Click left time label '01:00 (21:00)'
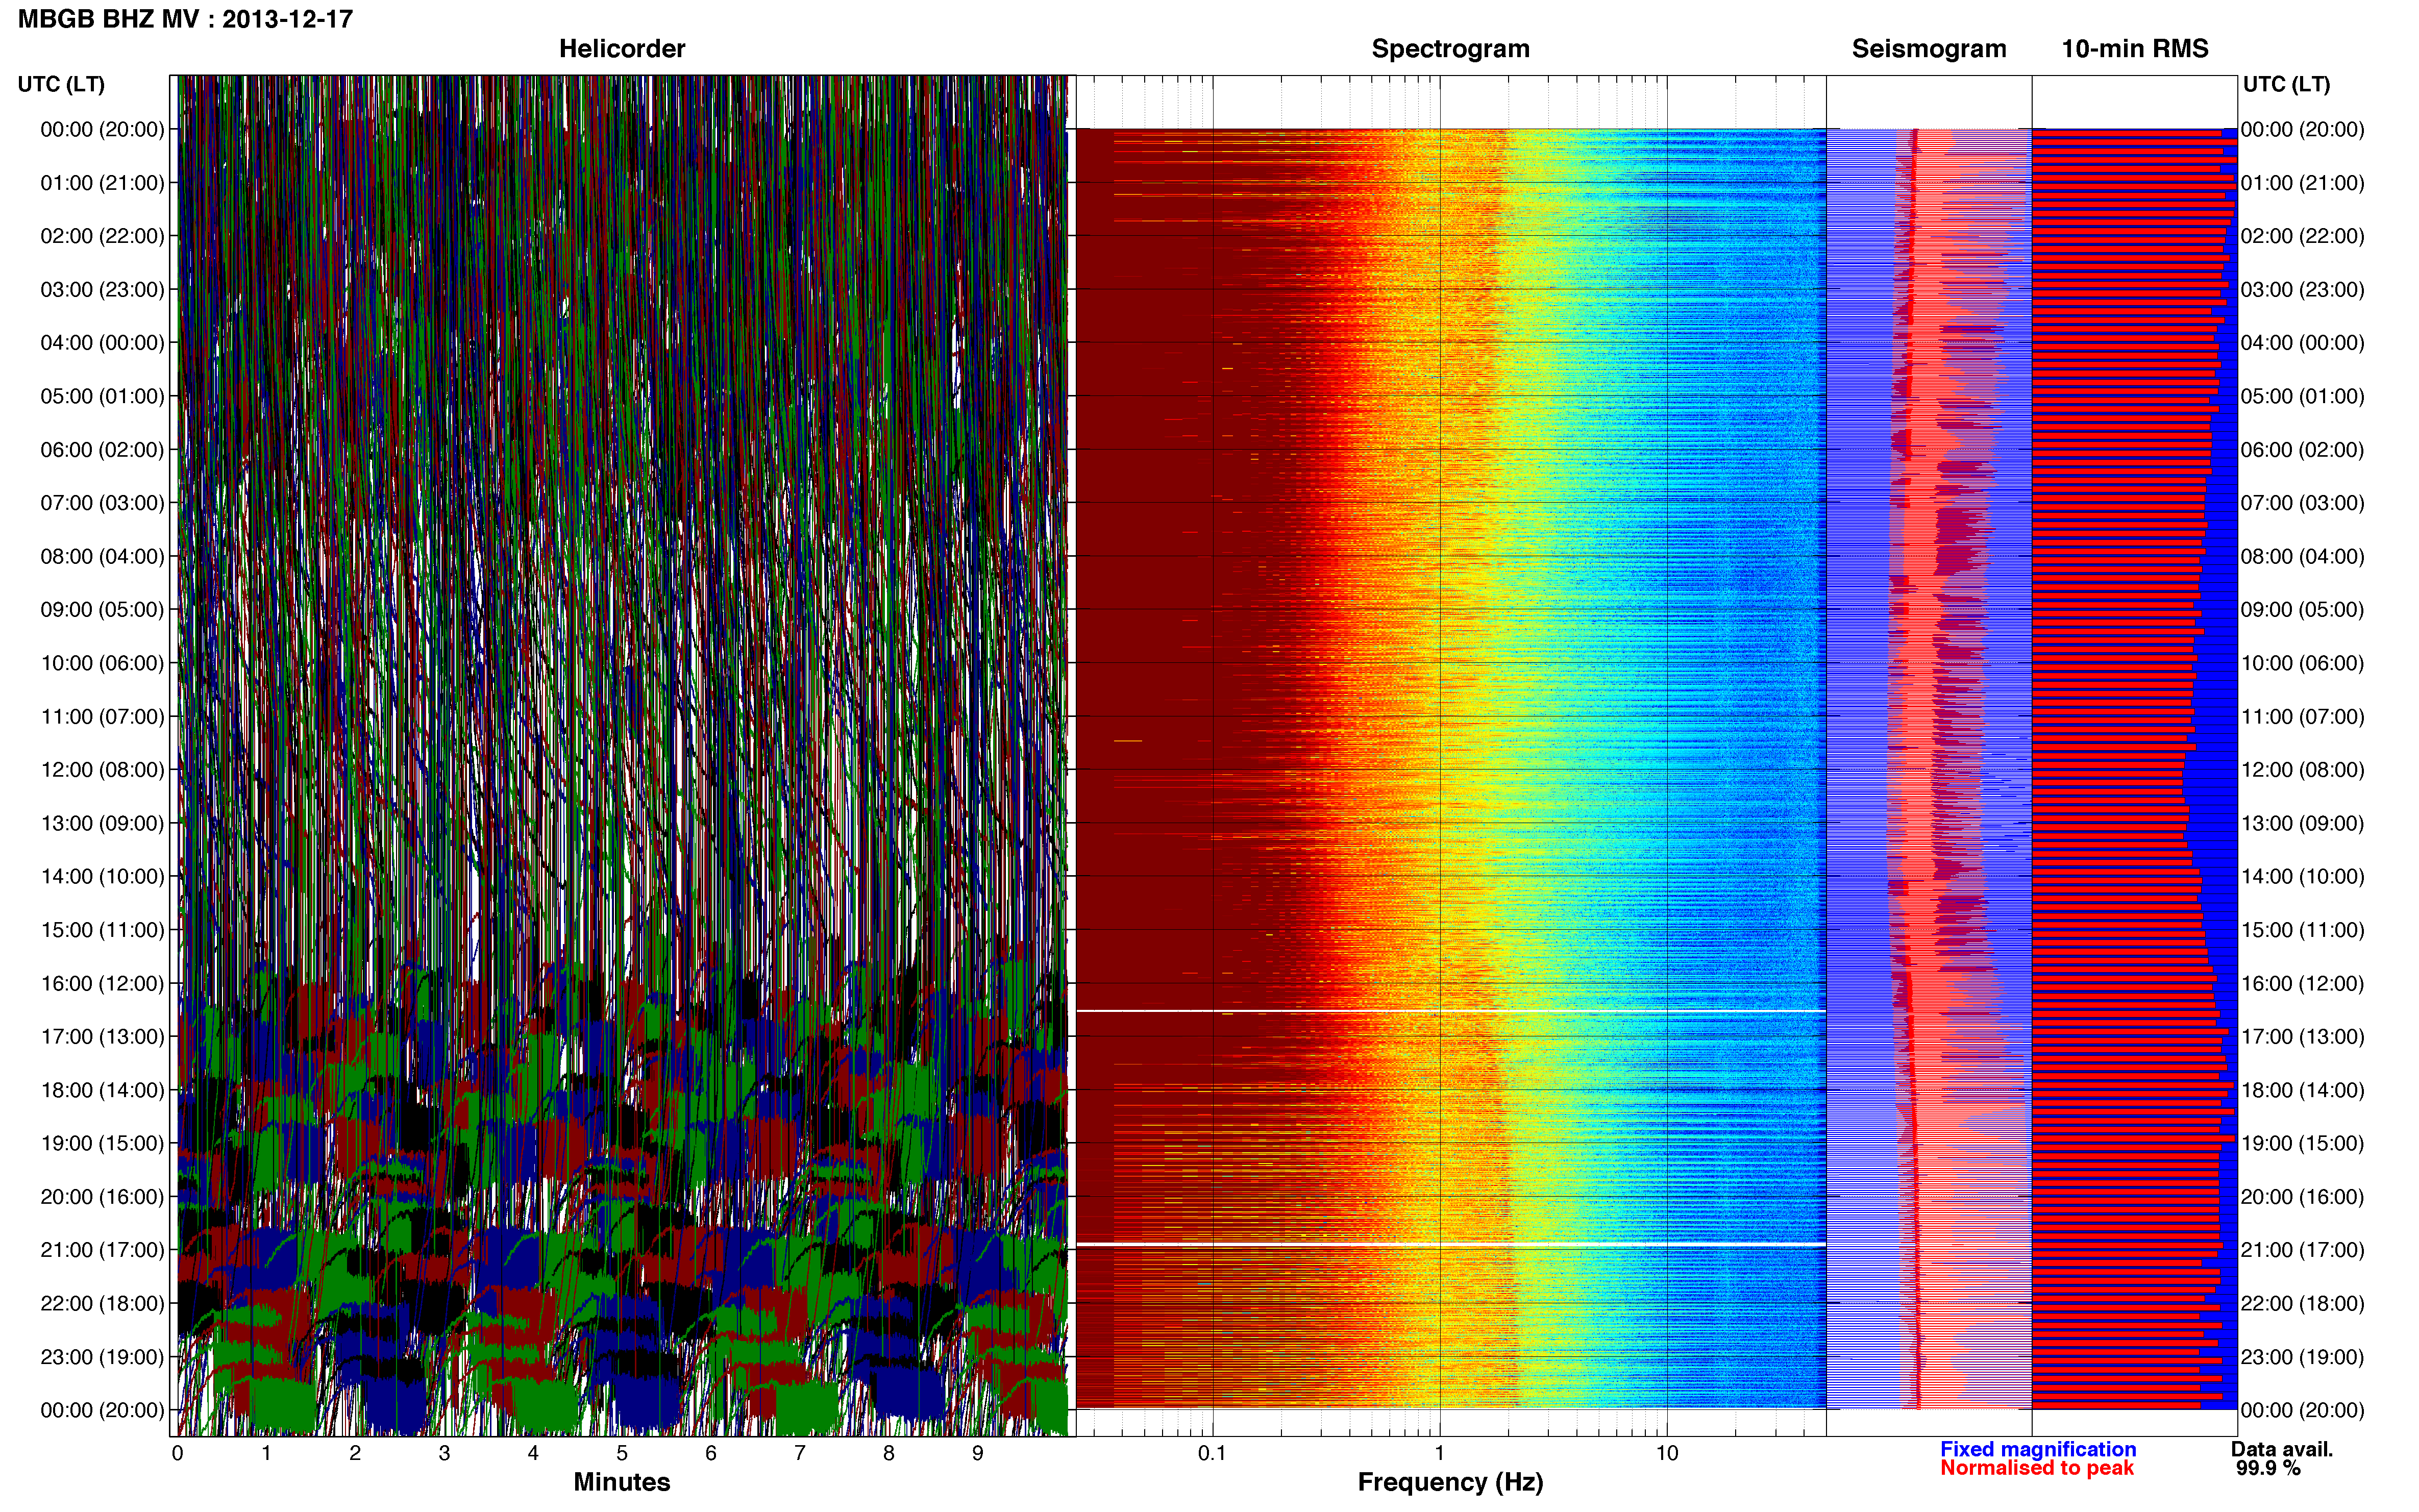This screenshot has height=1512, width=2419. click(102, 183)
